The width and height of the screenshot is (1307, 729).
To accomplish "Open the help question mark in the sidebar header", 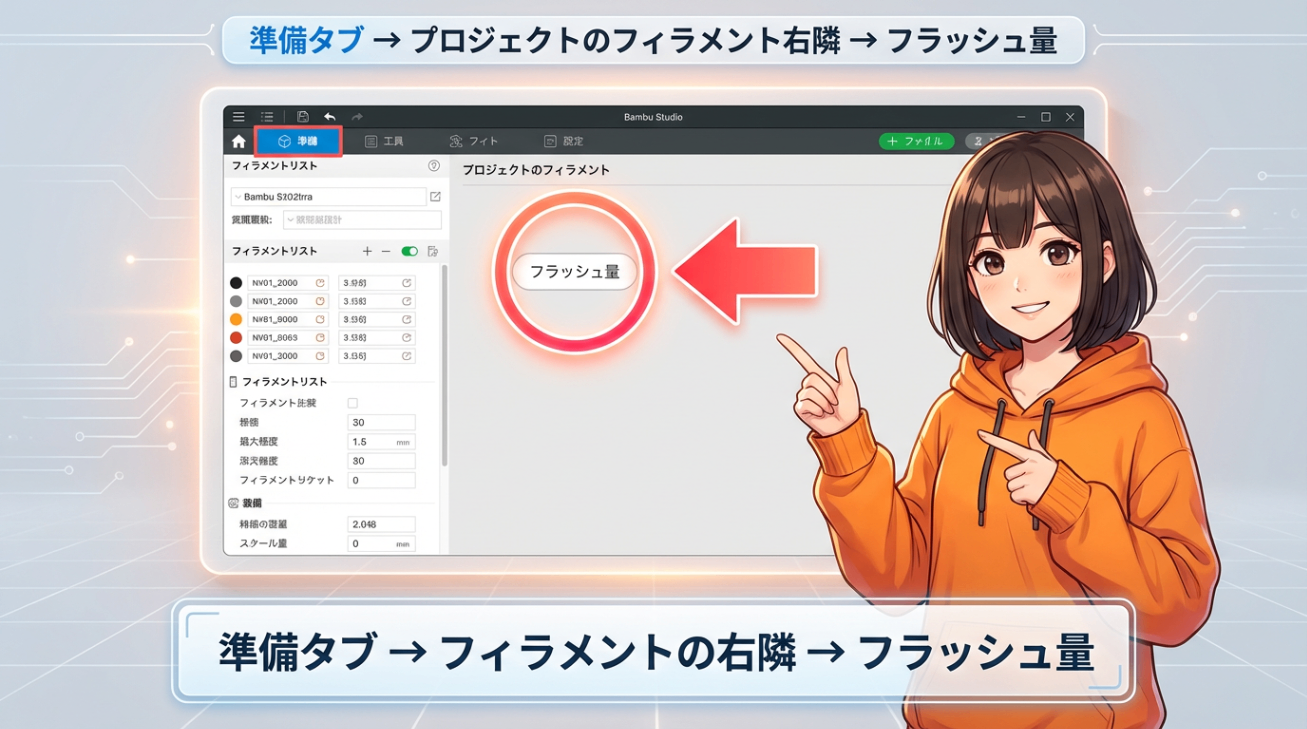I will pyautogui.click(x=434, y=166).
